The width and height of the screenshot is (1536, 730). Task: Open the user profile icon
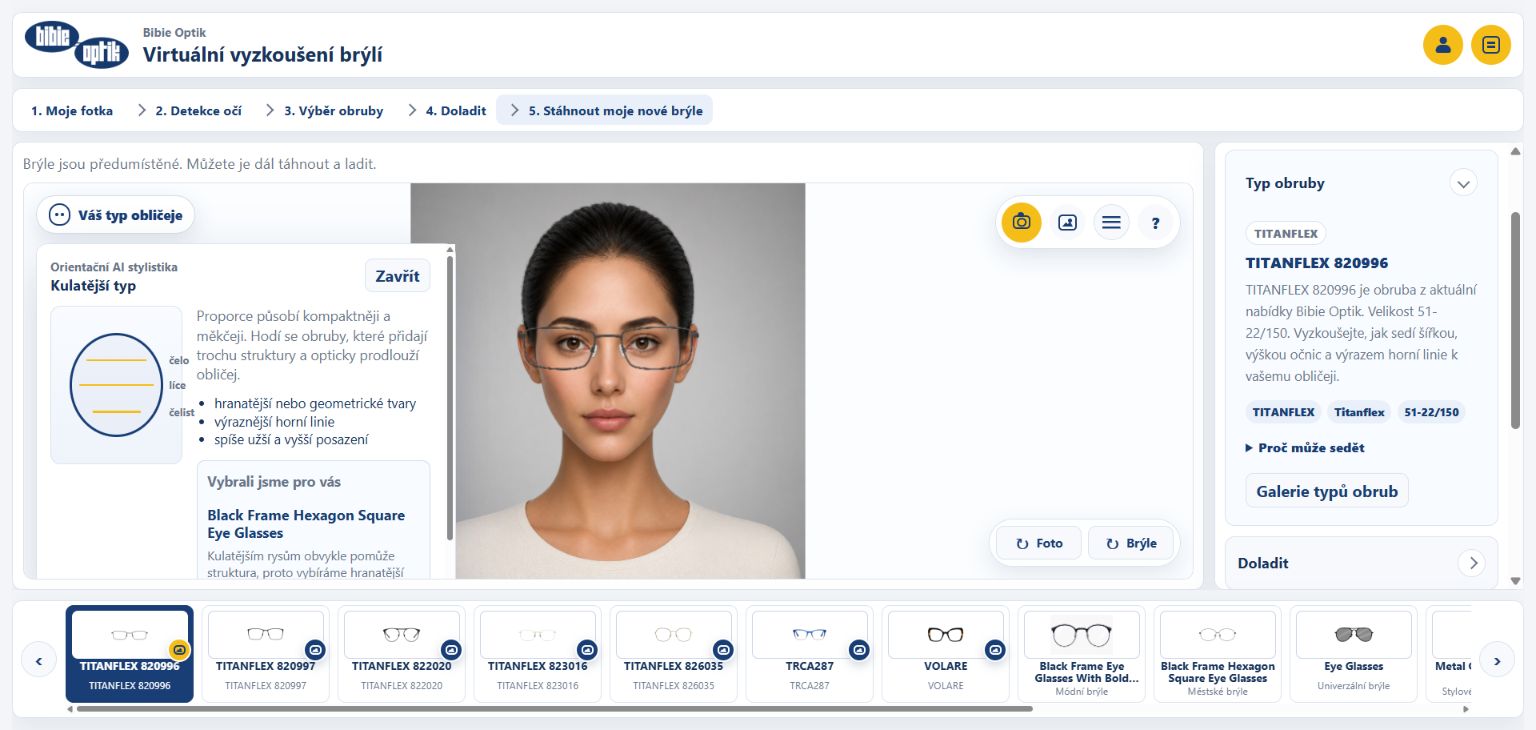tap(1442, 45)
